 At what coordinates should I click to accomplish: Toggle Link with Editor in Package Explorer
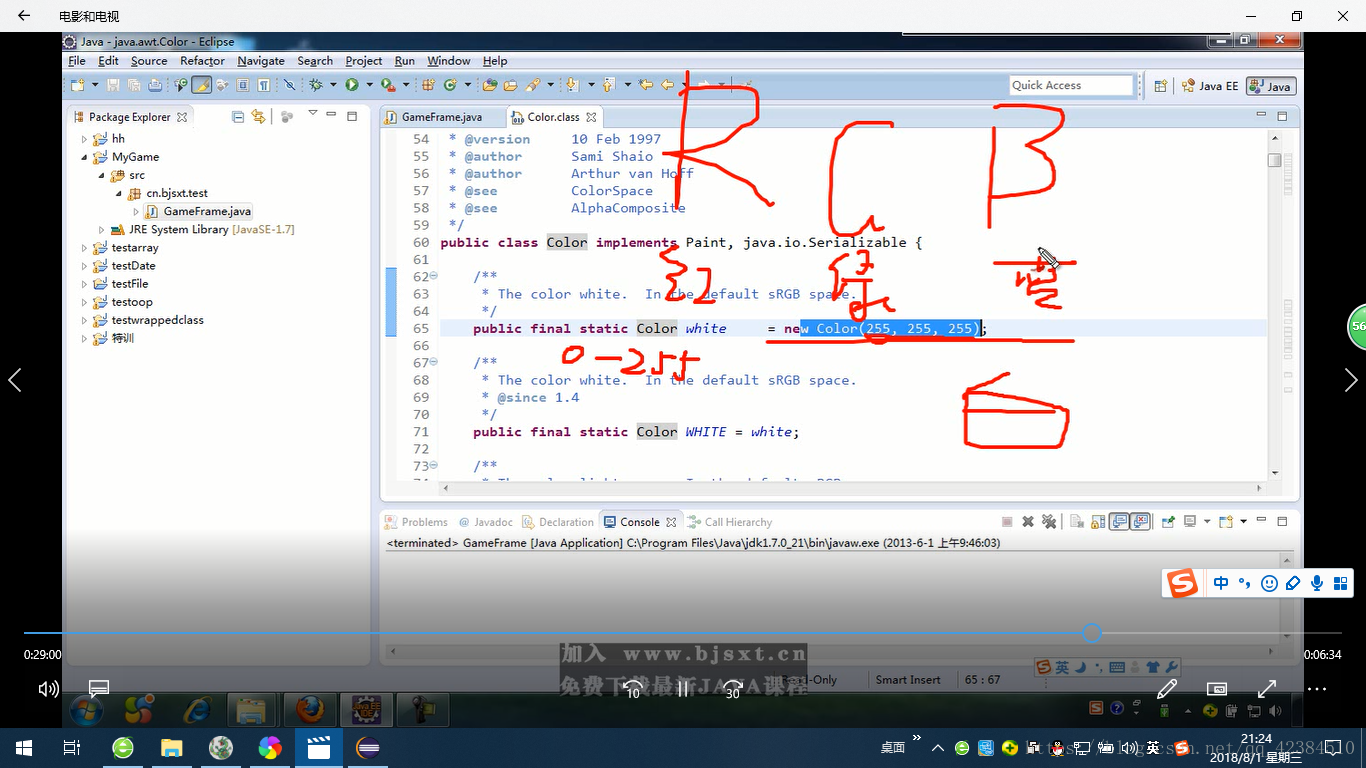tap(259, 117)
